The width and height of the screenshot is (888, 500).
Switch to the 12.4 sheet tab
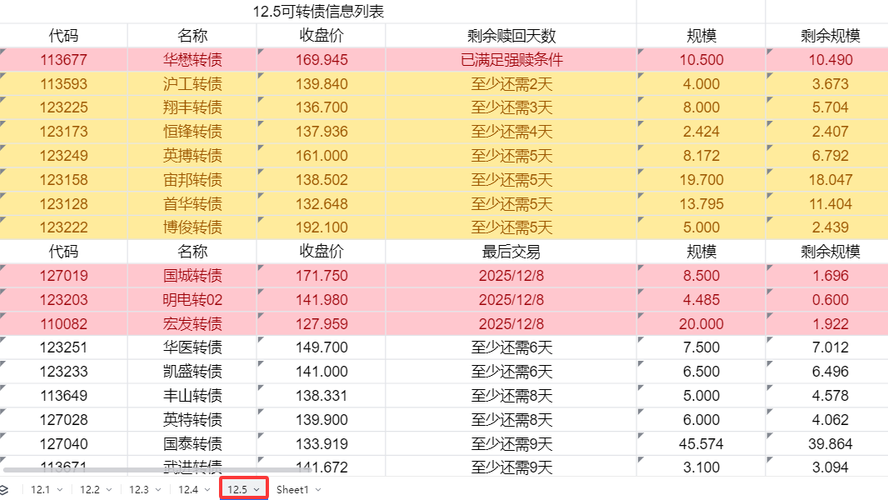(188, 490)
